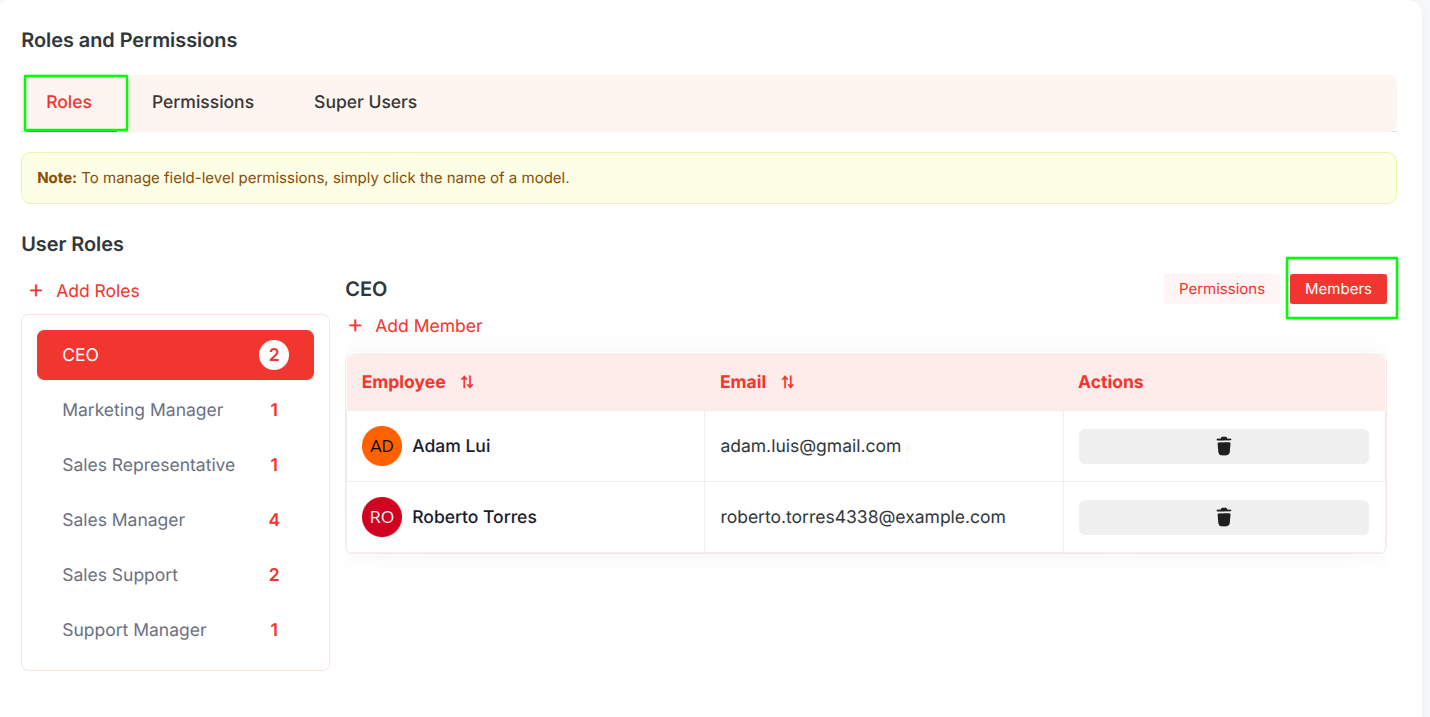Sort table by Employee column arrows
Image resolution: width=1430 pixels, height=717 pixels.
point(467,382)
